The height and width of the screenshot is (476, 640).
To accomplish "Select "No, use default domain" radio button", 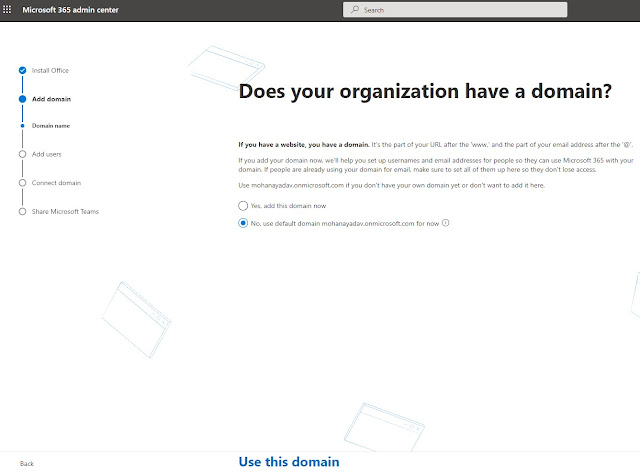I will click(243, 223).
